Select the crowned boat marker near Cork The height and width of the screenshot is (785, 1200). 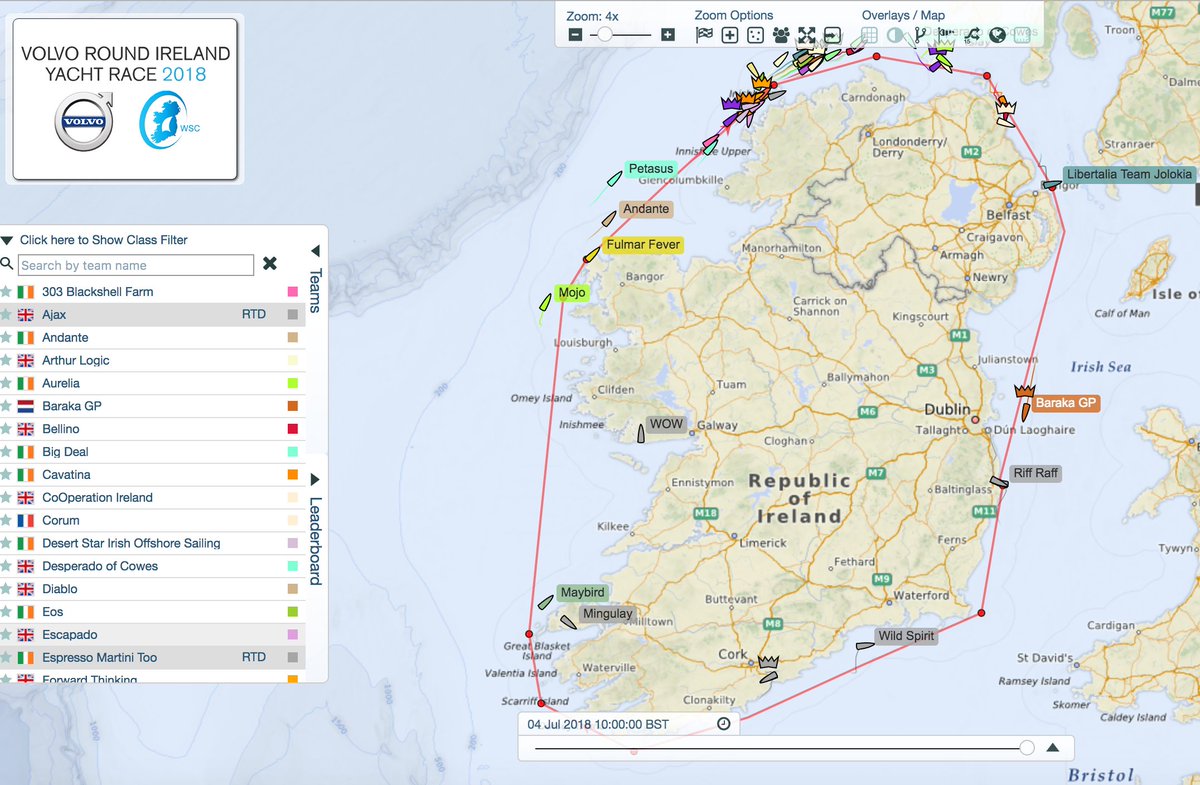768,677
